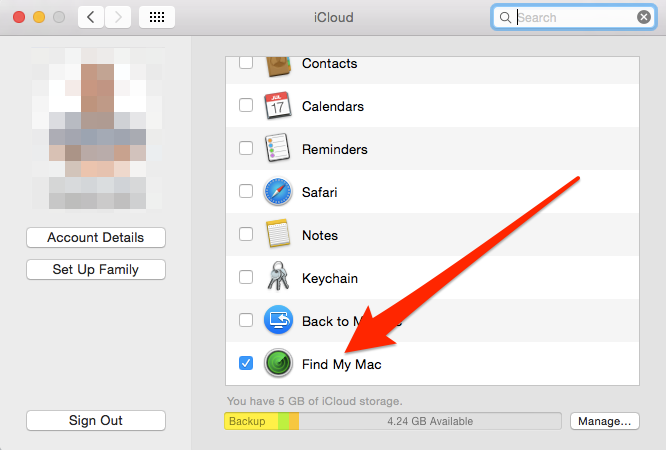Click the magnifying glass search icon
This screenshot has height=450, width=666.
(505, 18)
